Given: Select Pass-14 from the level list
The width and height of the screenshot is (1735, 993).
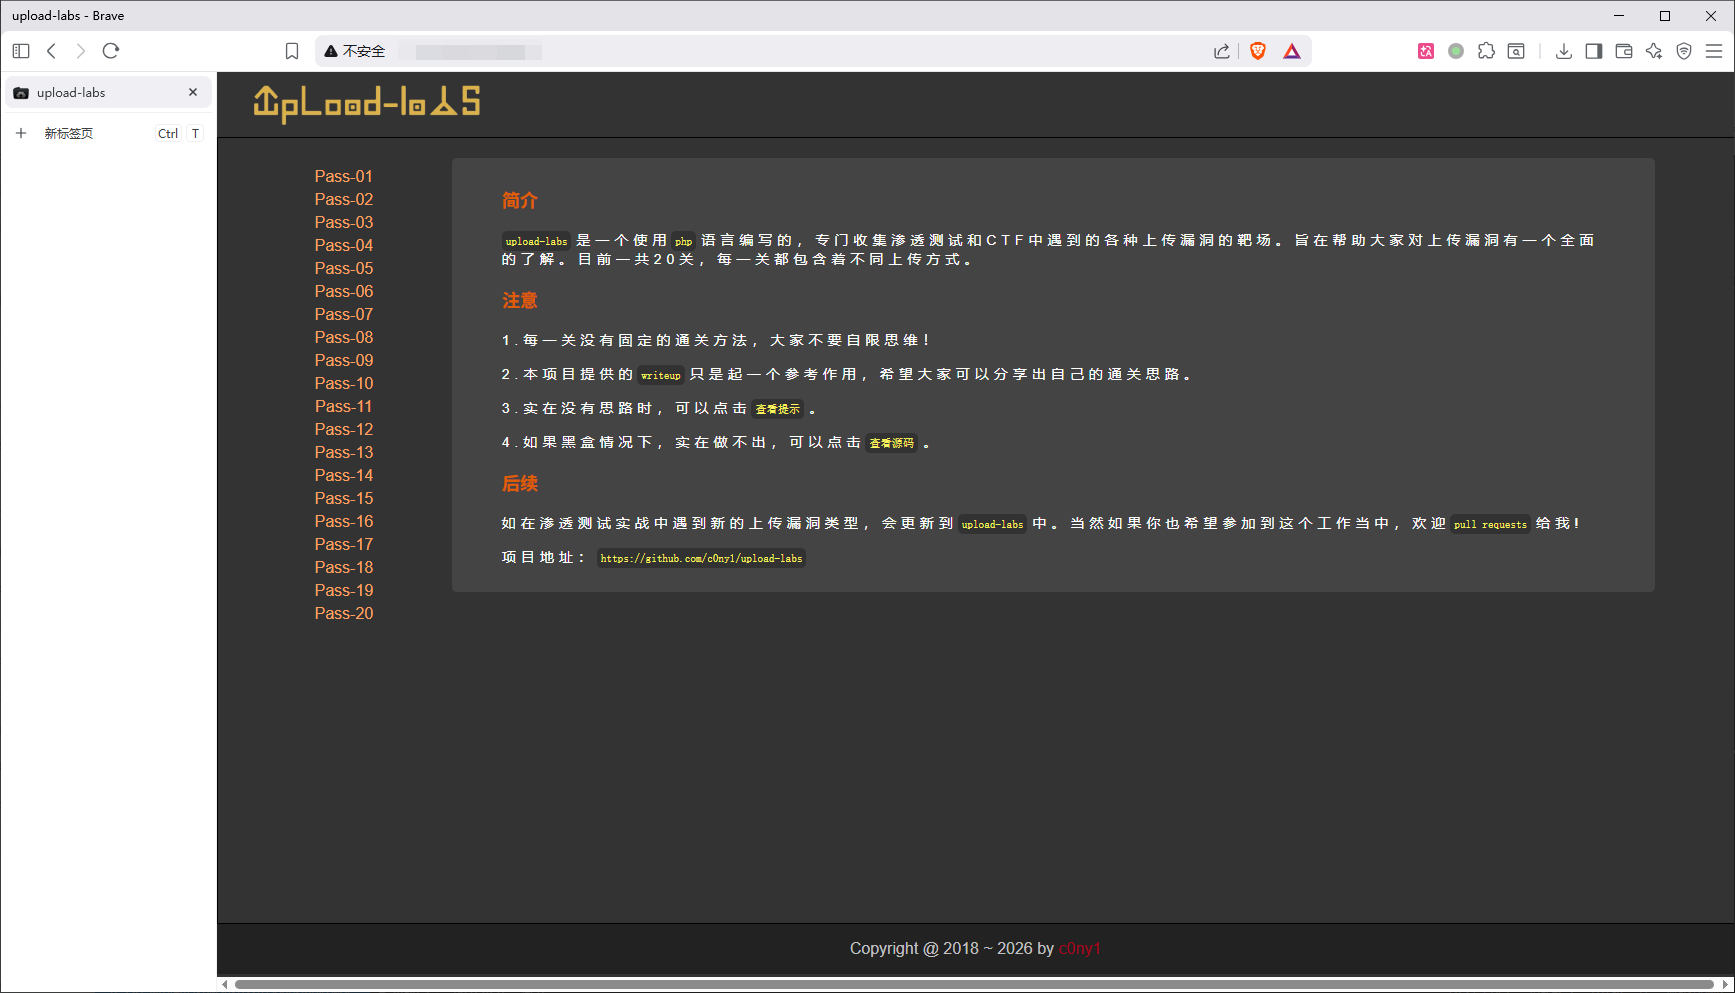Looking at the screenshot, I should [344, 475].
